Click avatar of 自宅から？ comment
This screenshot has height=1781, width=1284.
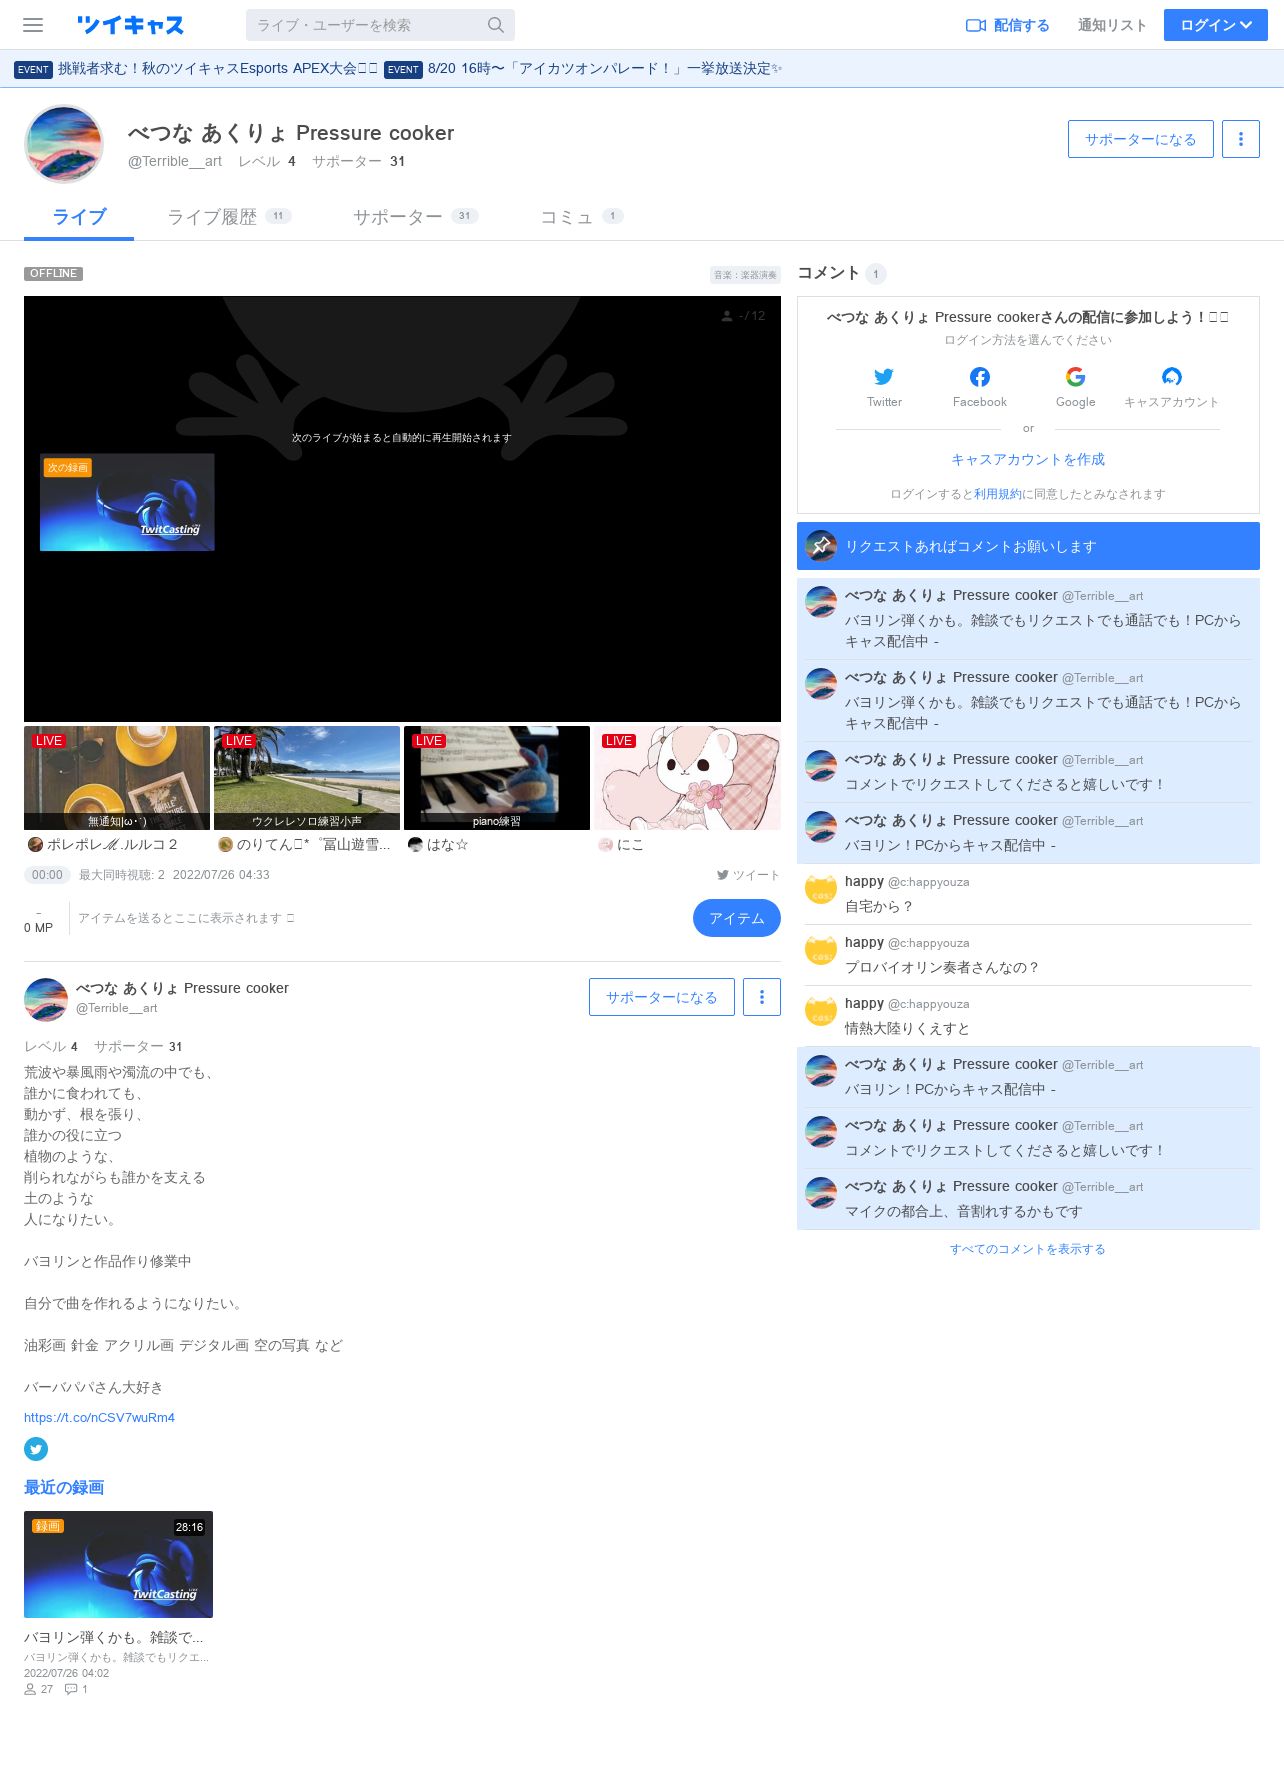[x=821, y=890]
